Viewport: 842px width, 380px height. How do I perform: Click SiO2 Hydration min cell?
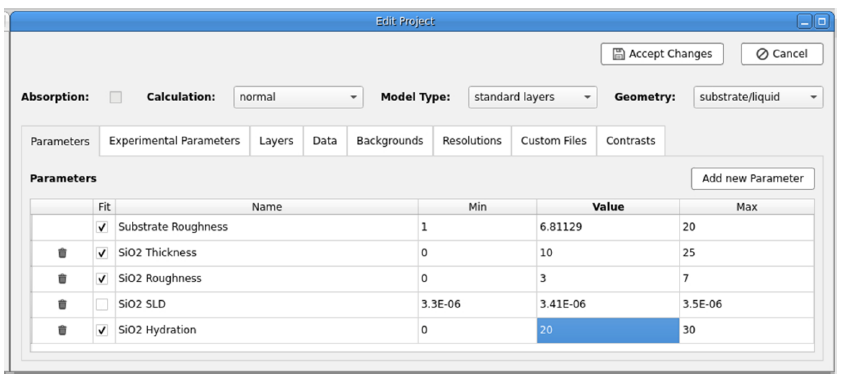(x=477, y=330)
